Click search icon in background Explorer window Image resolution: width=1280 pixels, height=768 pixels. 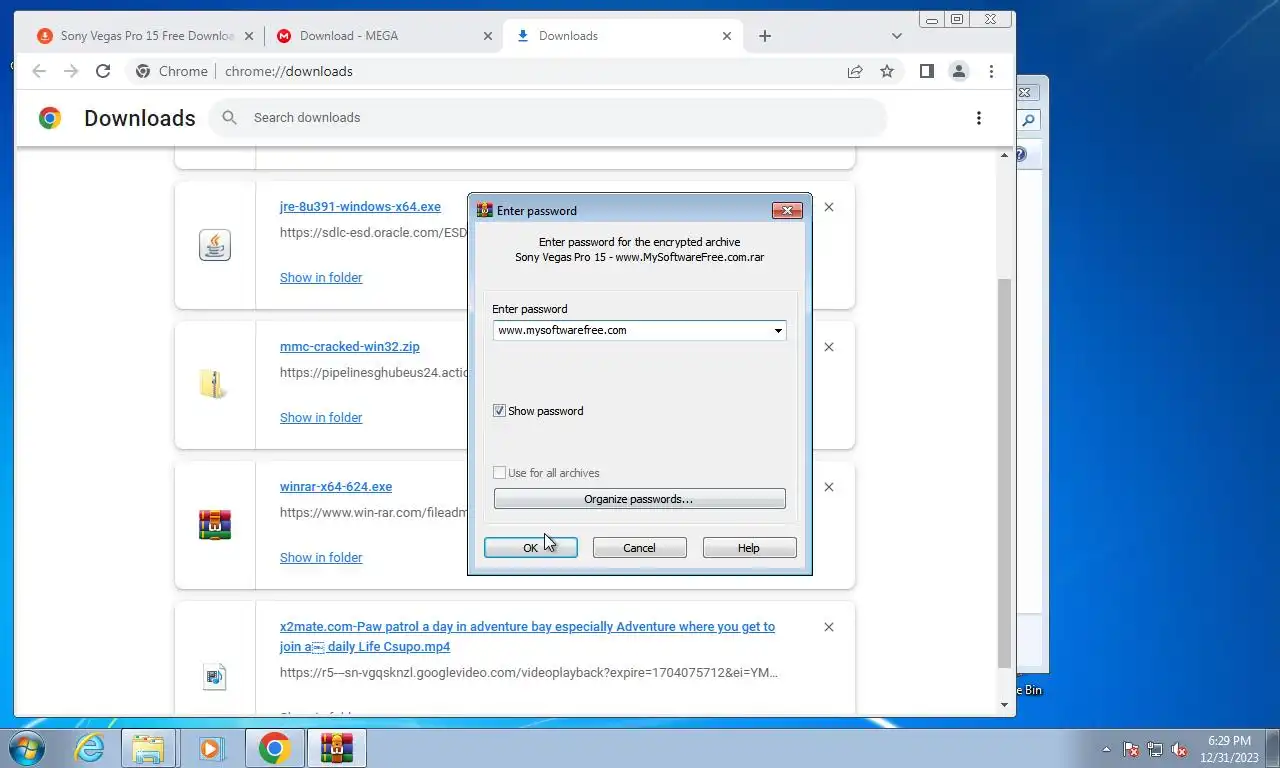coord(1029,121)
